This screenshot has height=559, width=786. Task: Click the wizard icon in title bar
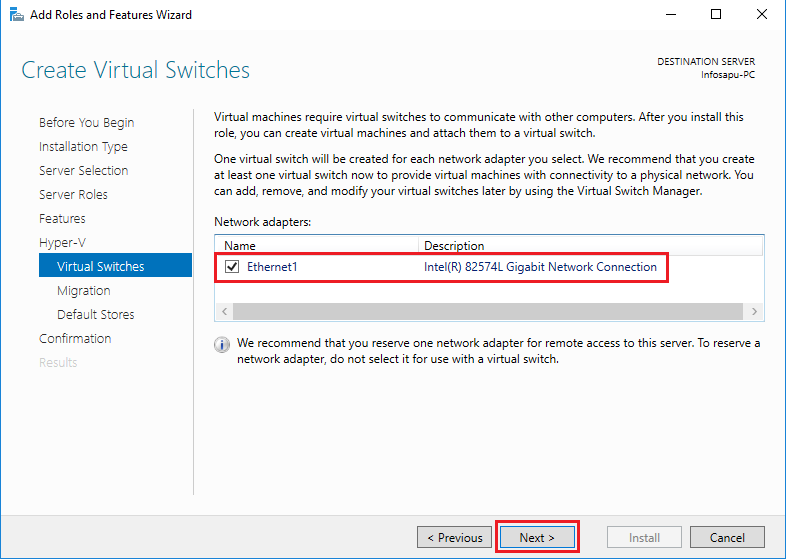[17, 15]
